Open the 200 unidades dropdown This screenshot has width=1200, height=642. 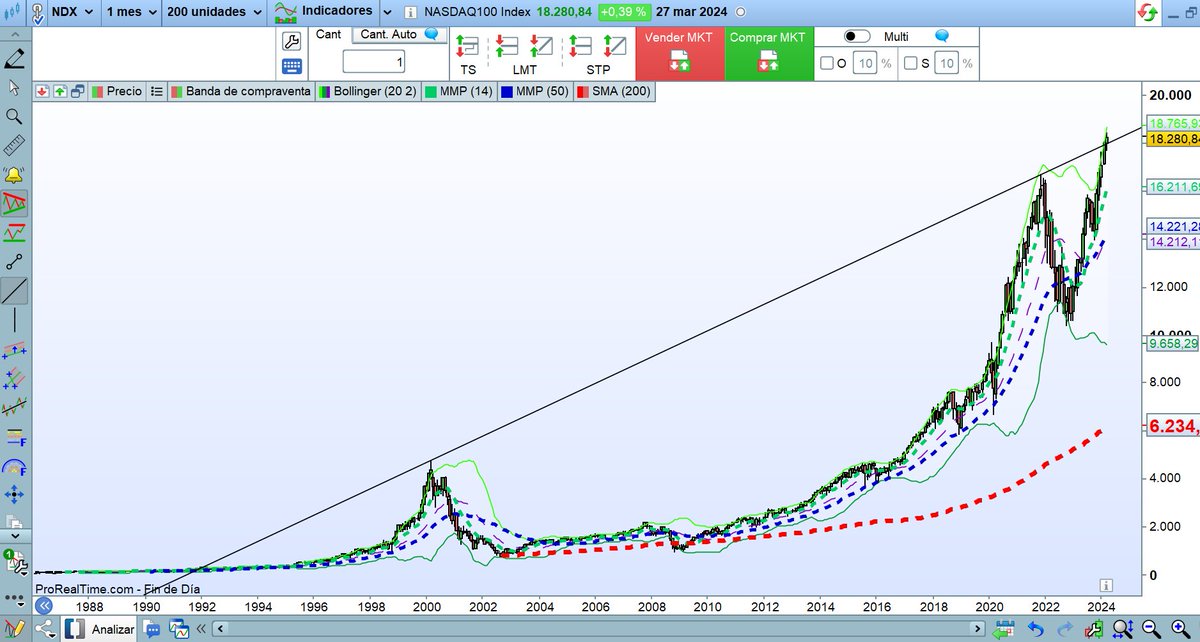pyautogui.click(x=214, y=12)
